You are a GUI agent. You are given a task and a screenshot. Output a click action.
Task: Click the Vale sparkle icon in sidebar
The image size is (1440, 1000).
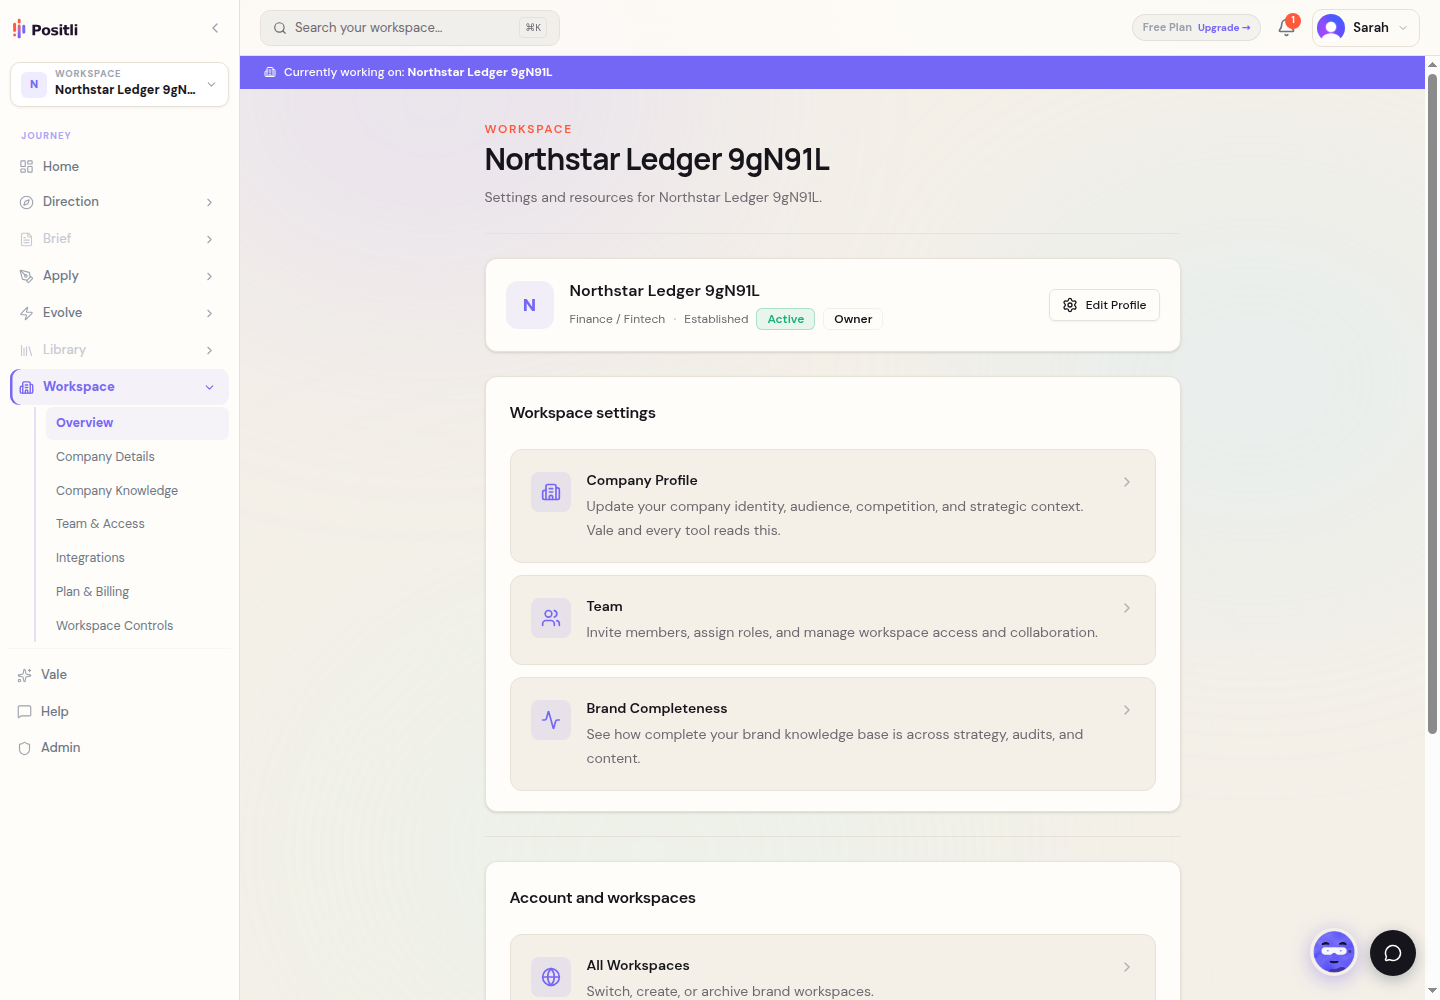point(25,675)
